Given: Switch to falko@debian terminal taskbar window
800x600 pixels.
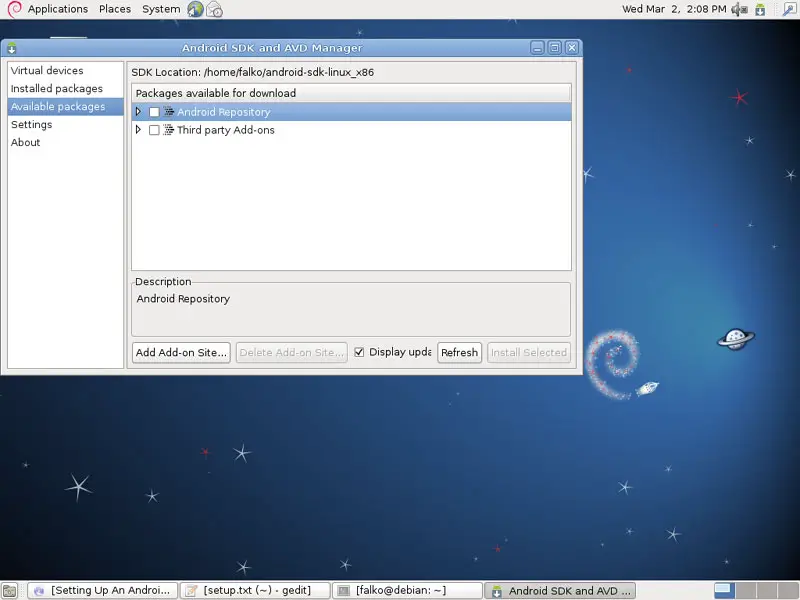Looking at the screenshot, I should coord(407,591).
